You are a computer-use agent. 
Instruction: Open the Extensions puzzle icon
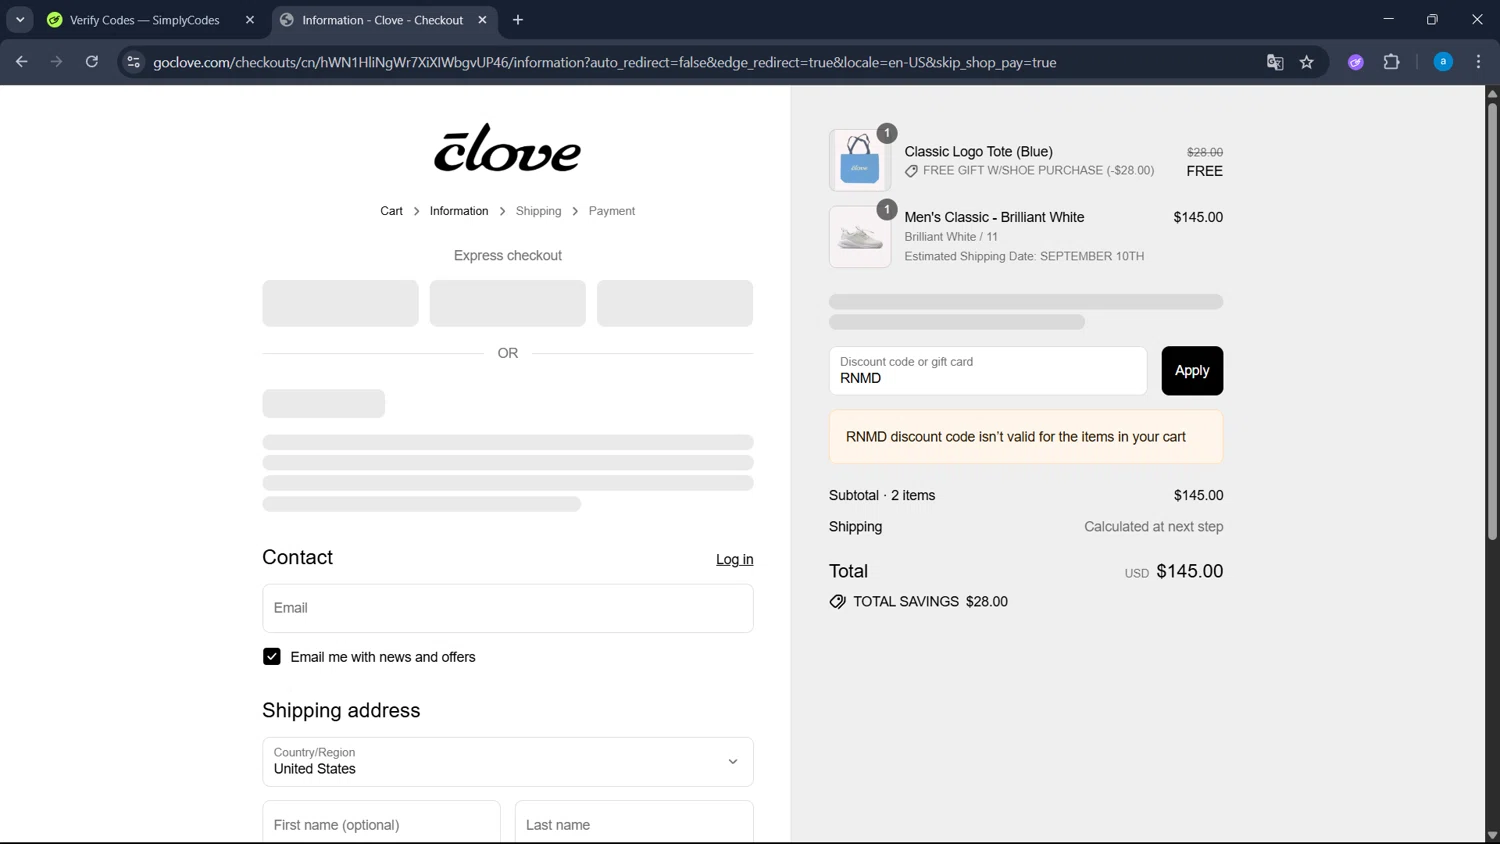[1391, 62]
